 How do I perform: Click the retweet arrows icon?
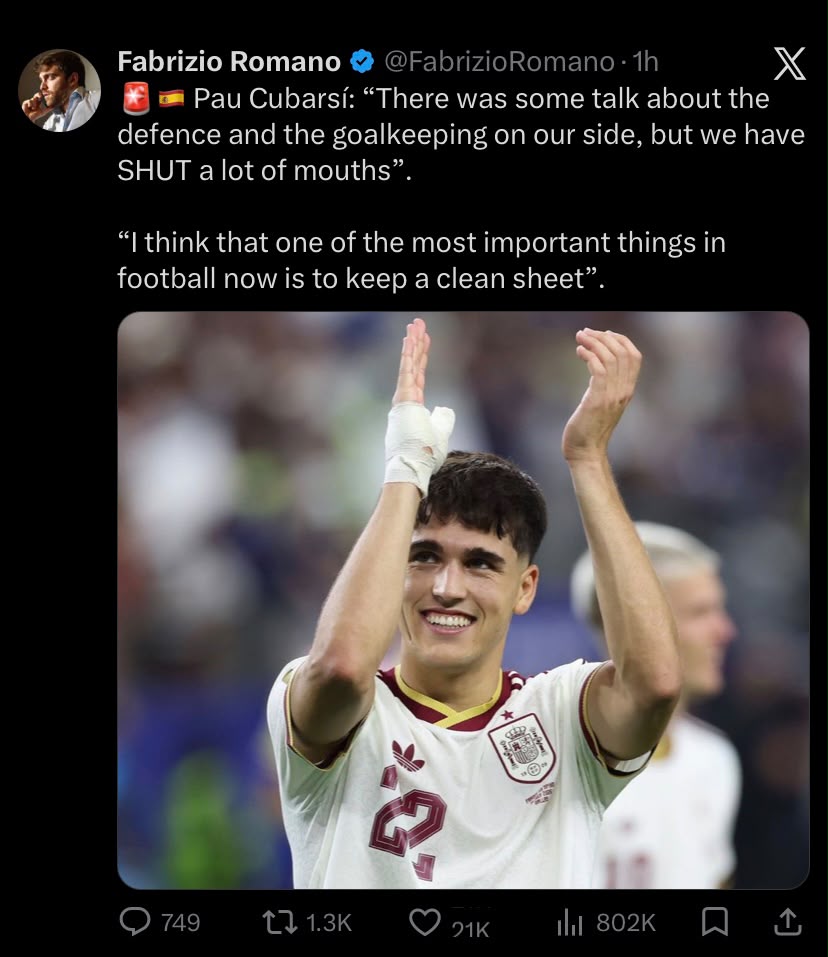[x=279, y=922]
